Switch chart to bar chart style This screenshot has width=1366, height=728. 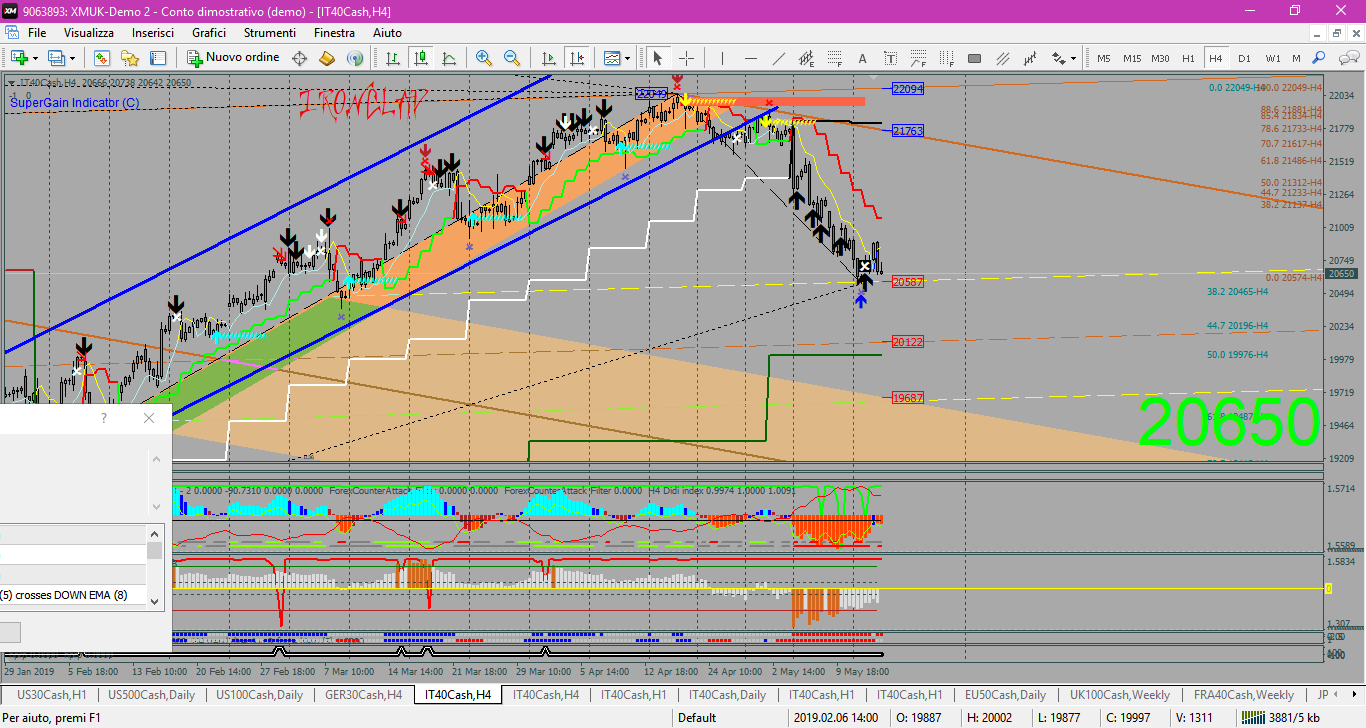[x=393, y=58]
